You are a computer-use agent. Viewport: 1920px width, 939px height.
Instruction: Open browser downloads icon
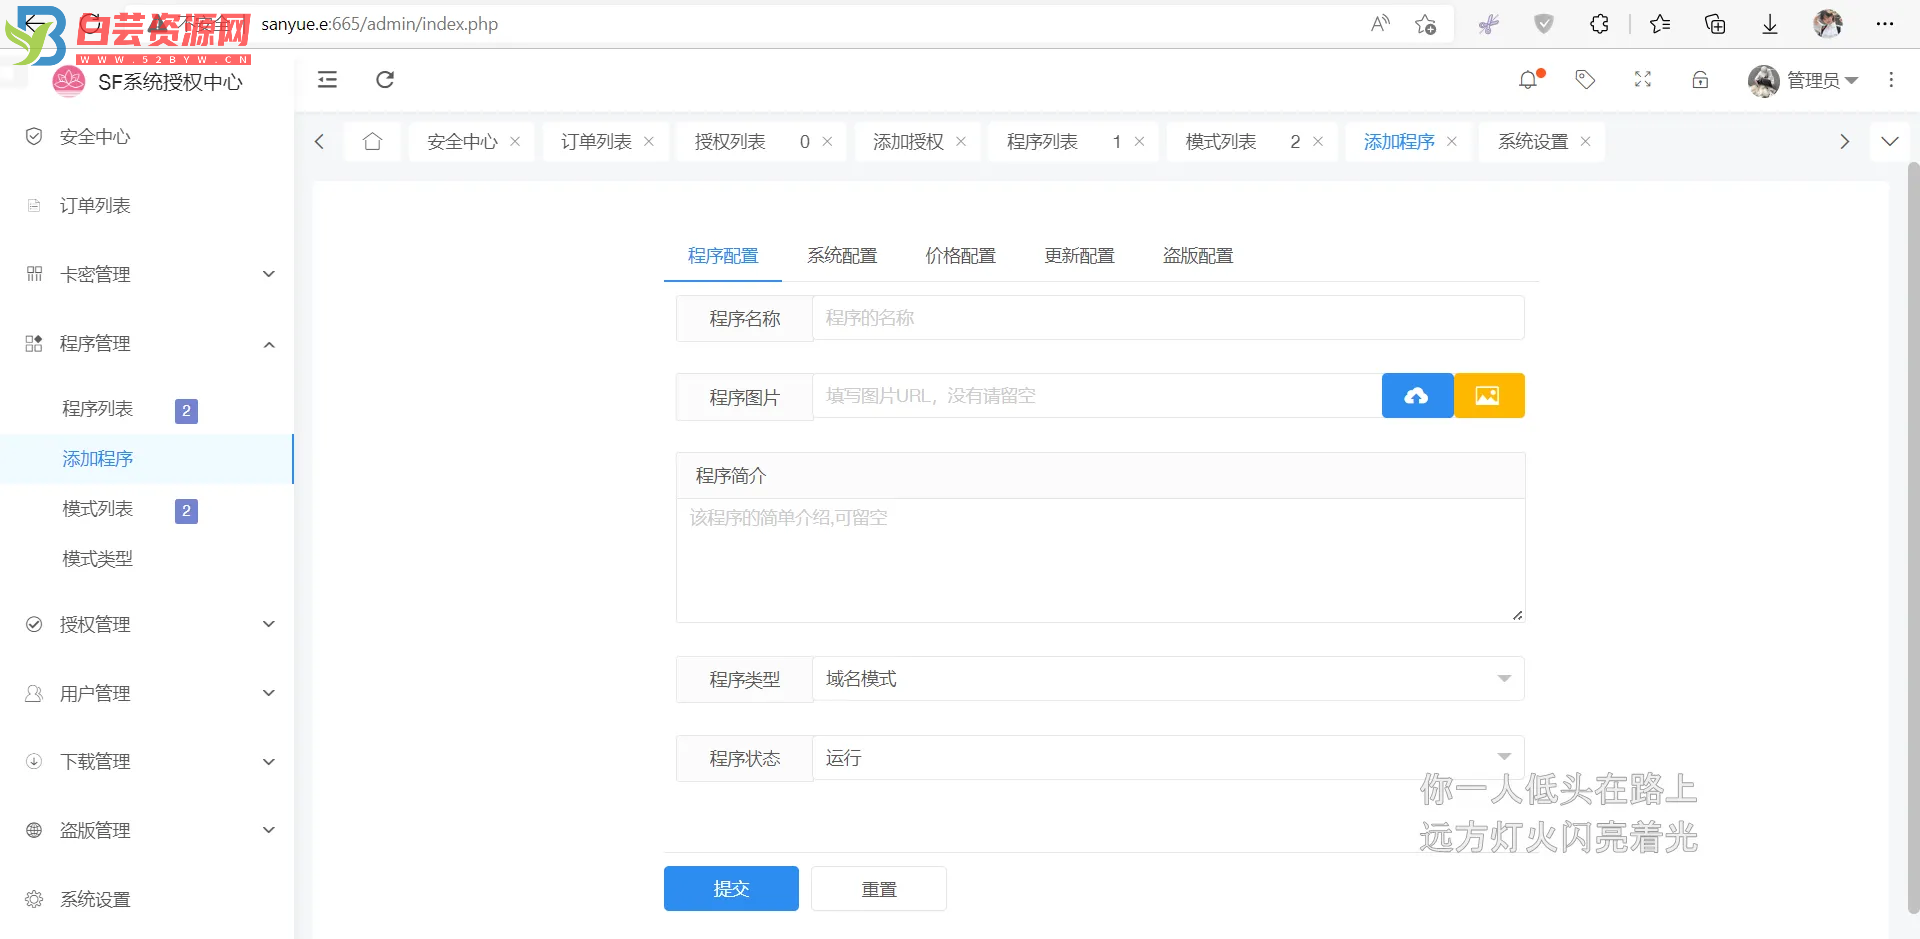[x=1770, y=24]
